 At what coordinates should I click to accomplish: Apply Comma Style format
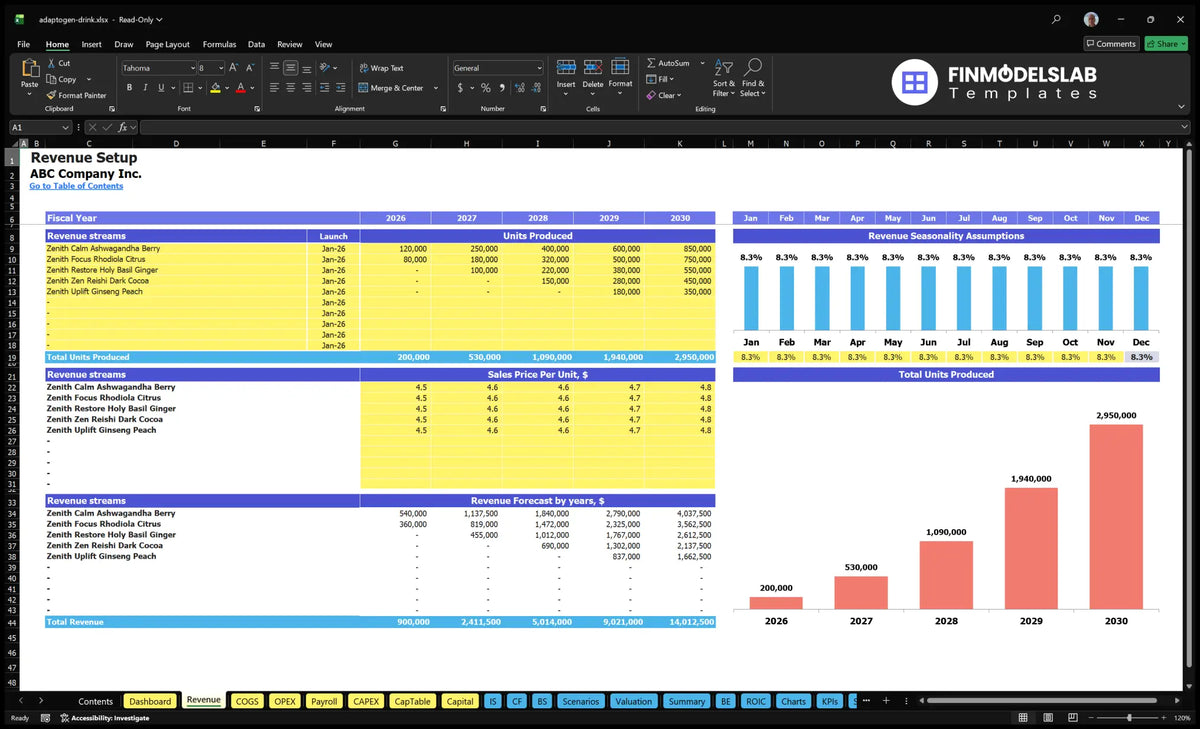click(x=501, y=88)
